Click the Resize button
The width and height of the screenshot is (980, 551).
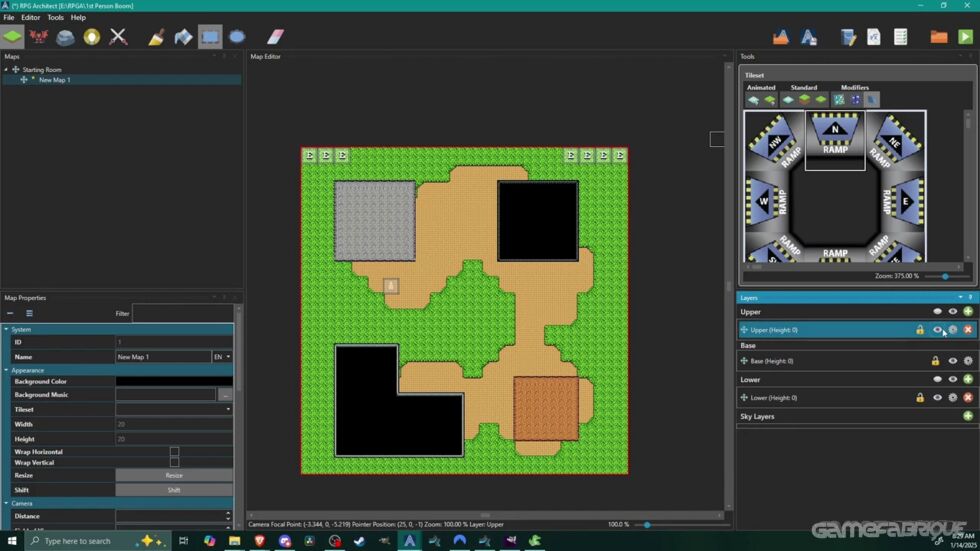coord(174,476)
